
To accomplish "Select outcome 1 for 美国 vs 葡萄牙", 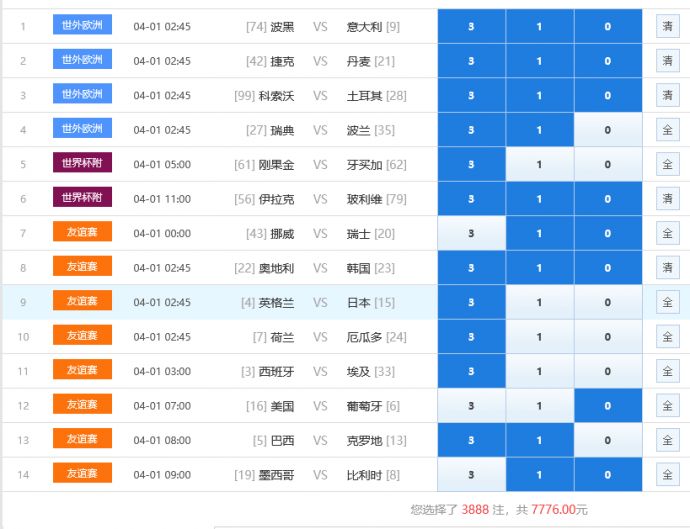I will (x=540, y=406).
